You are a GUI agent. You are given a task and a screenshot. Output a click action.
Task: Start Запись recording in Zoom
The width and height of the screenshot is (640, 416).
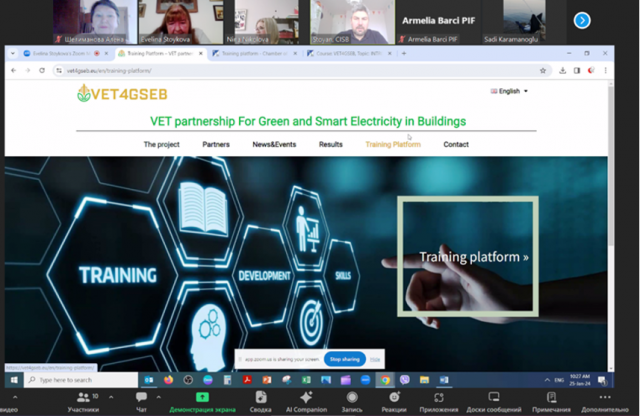352,402
